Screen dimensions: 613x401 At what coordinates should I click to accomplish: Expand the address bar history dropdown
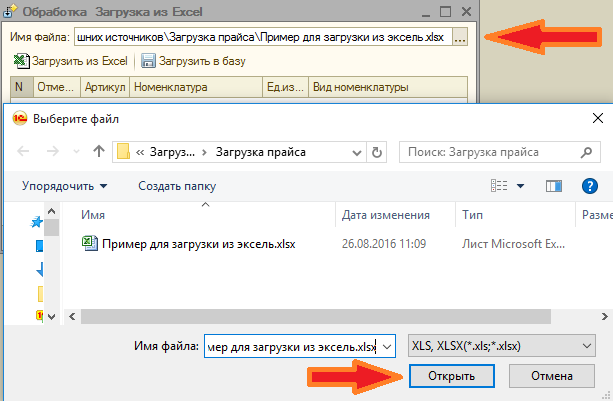click(x=357, y=152)
